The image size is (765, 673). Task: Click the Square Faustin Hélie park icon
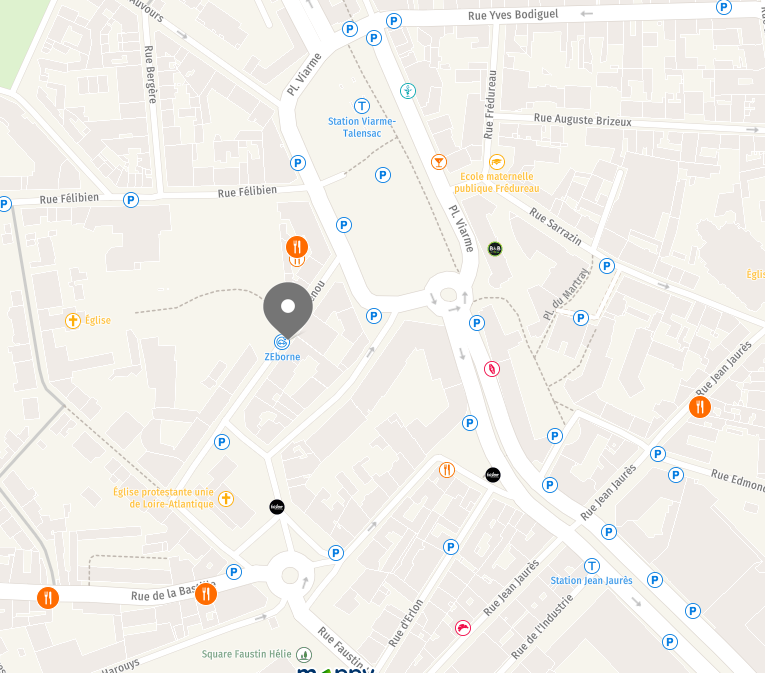304,654
